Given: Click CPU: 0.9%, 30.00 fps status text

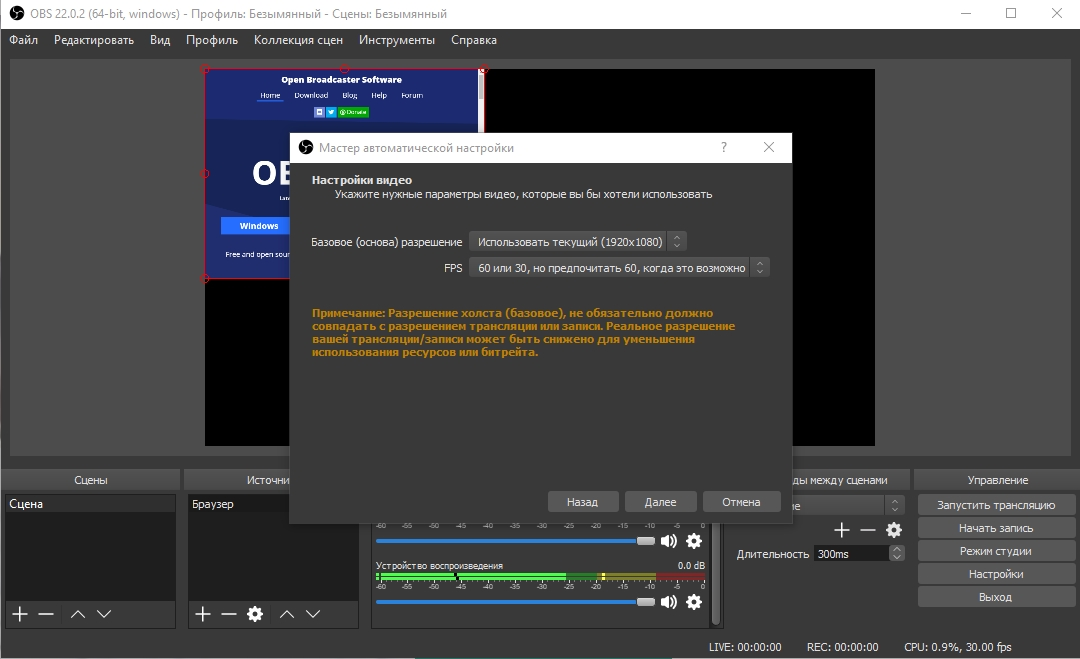Looking at the screenshot, I should pyautogui.click(x=957, y=647).
